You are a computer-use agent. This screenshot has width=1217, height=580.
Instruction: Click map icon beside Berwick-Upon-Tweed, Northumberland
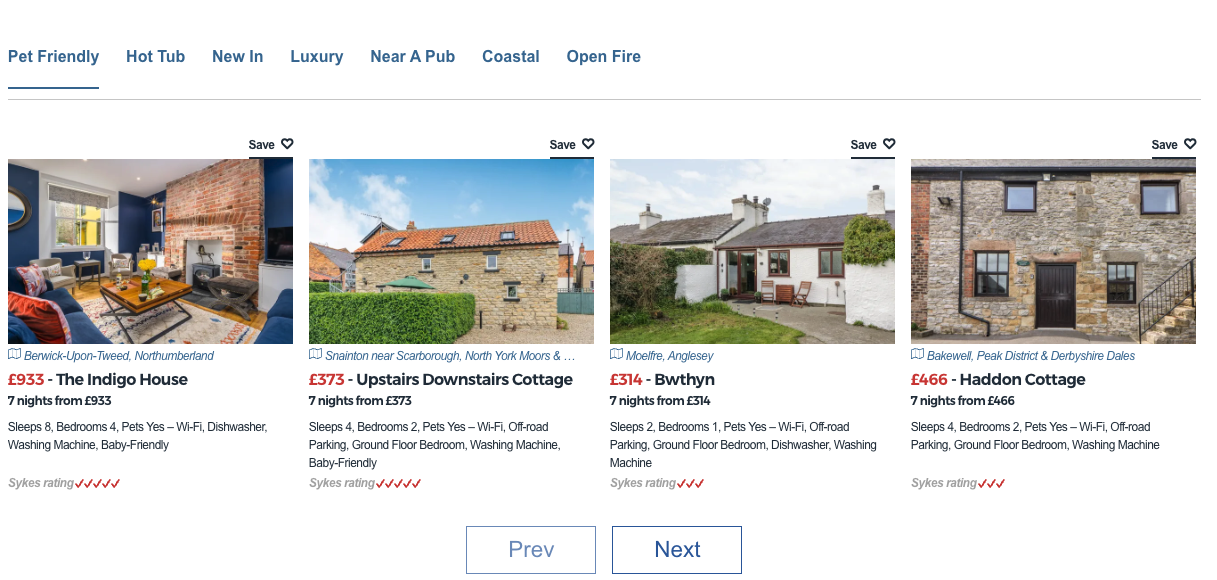(x=14, y=355)
